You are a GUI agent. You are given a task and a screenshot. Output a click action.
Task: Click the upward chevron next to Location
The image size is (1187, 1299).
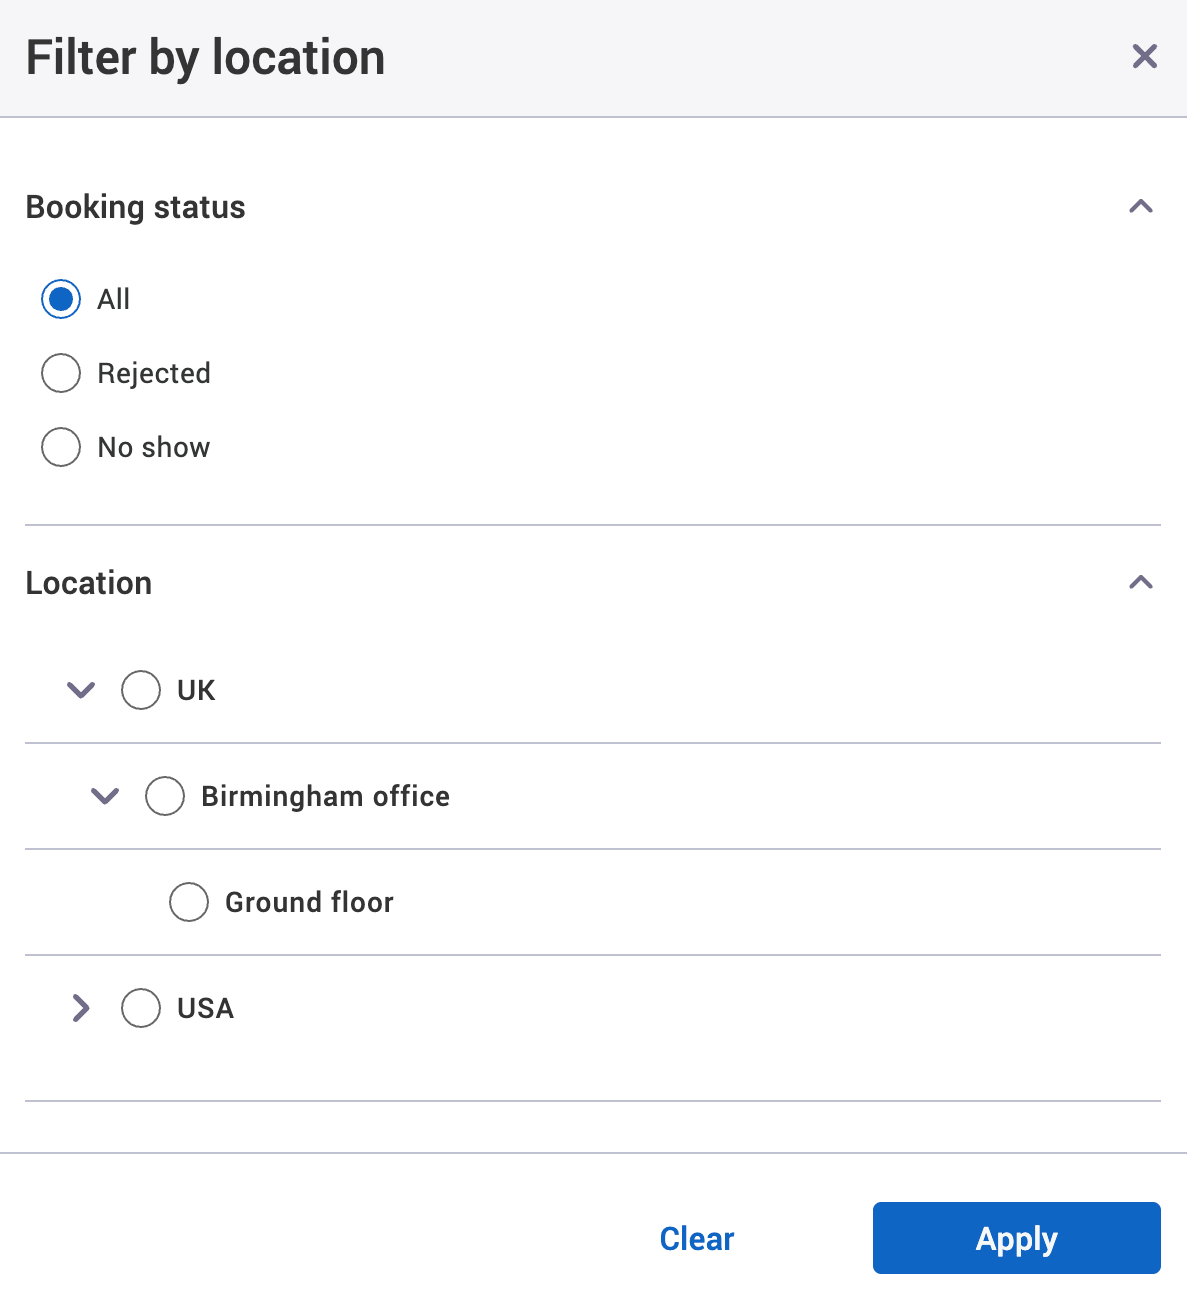pyautogui.click(x=1140, y=581)
